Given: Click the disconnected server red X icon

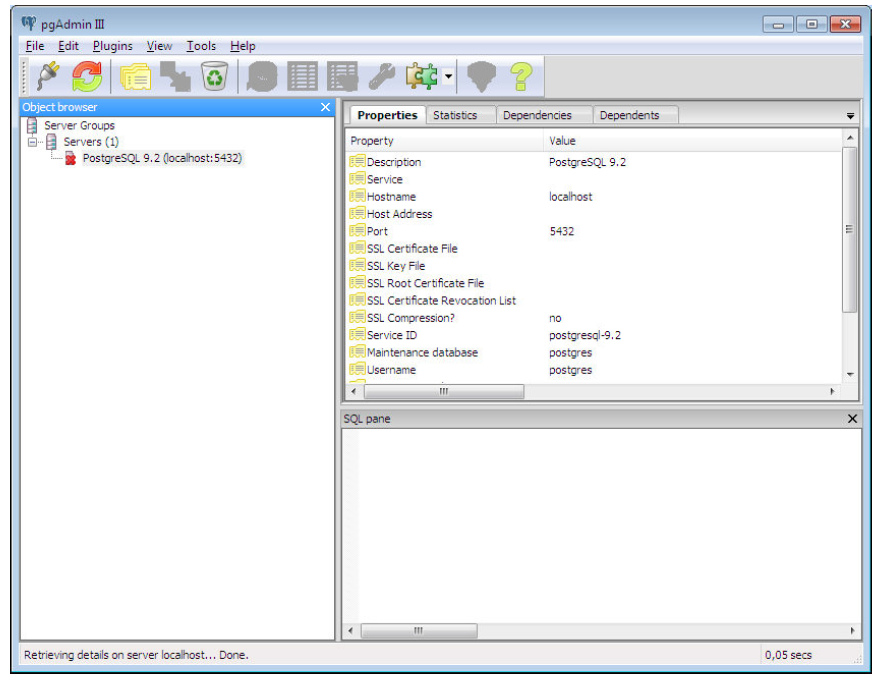Looking at the screenshot, I should coord(70,158).
